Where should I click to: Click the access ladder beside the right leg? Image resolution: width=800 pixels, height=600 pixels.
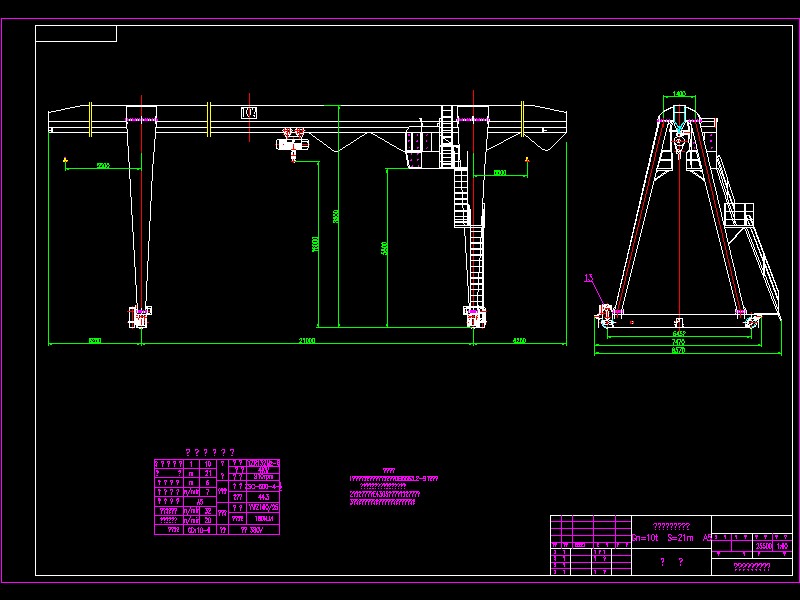coord(462,200)
